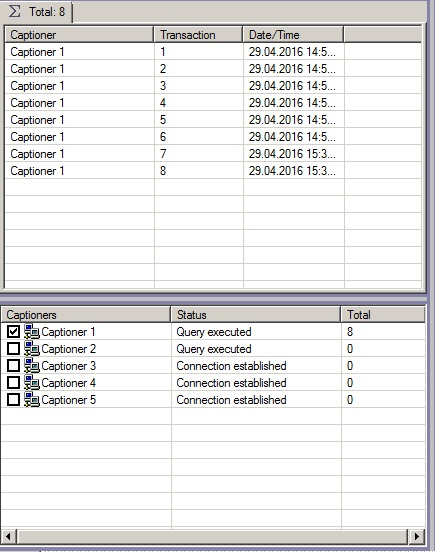Click the Captioner 3 network computer icon
Image resolution: width=435 pixels, height=552 pixels.
pos(32,365)
